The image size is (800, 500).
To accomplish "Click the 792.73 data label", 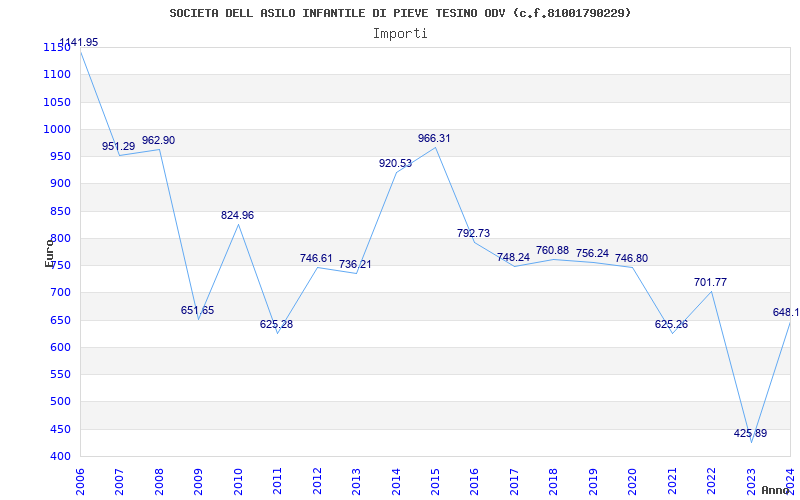I will coord(473,233).
